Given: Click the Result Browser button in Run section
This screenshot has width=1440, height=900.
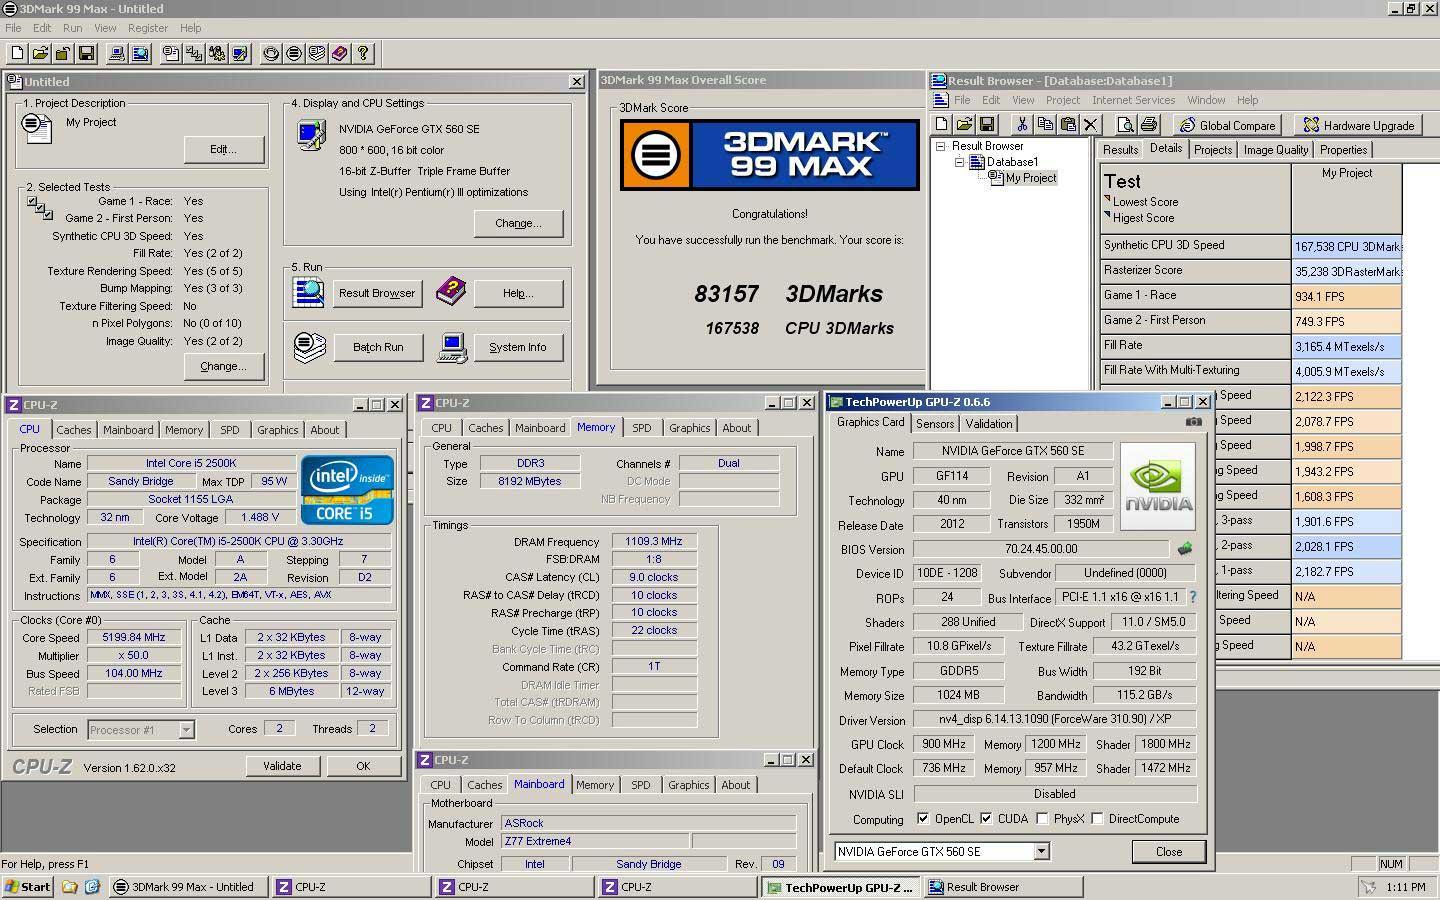Looking at the screenshot, I should point(377,293).
